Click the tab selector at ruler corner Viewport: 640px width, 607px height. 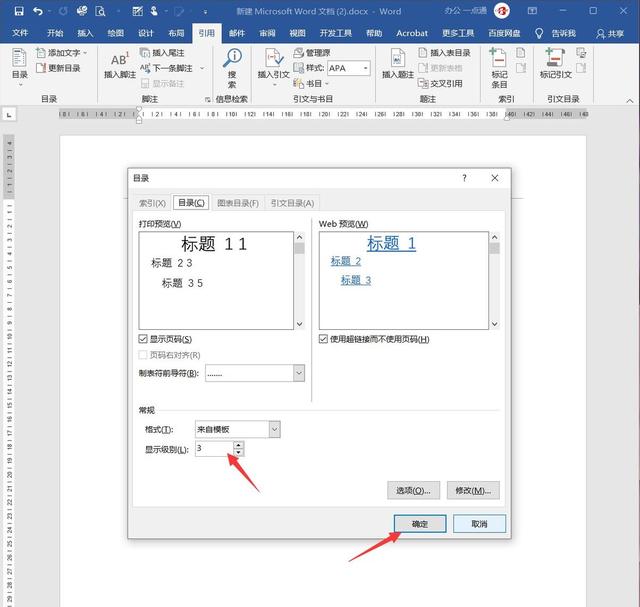tap(9, 115)
